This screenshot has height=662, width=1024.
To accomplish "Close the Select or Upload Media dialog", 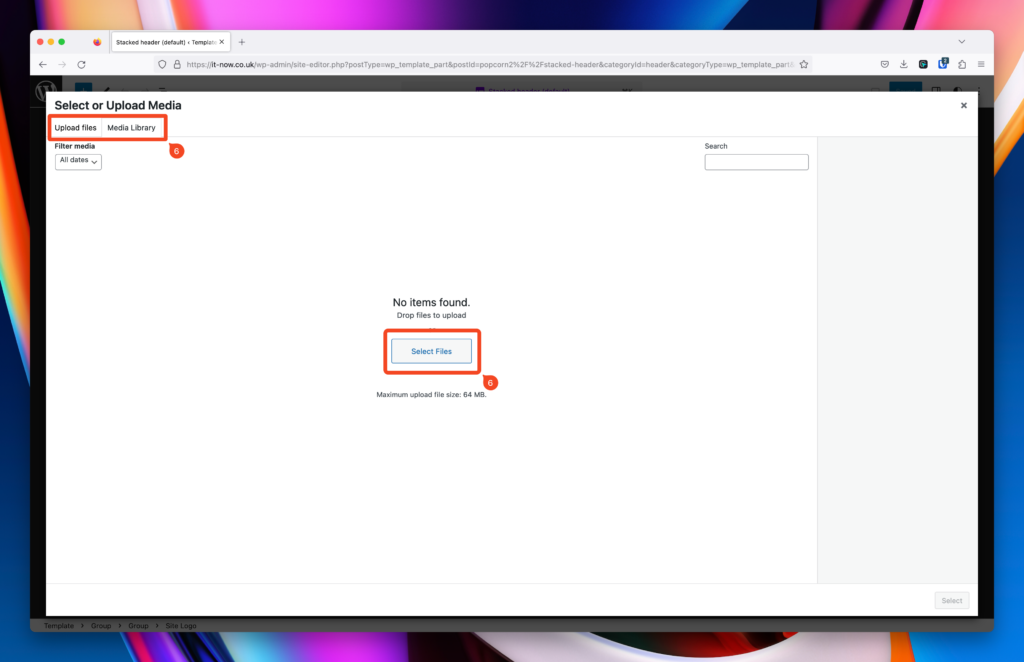I will point(963,105).
